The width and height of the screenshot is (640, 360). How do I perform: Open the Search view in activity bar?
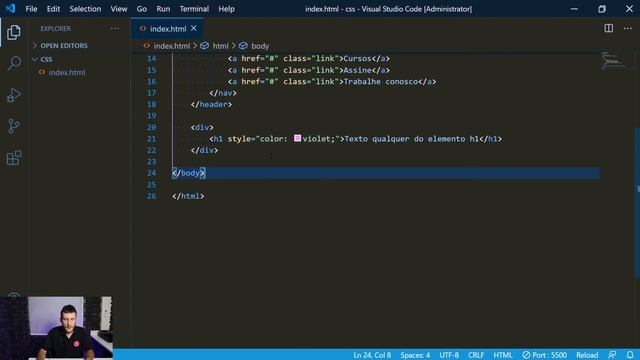click(x=13, y=63)
